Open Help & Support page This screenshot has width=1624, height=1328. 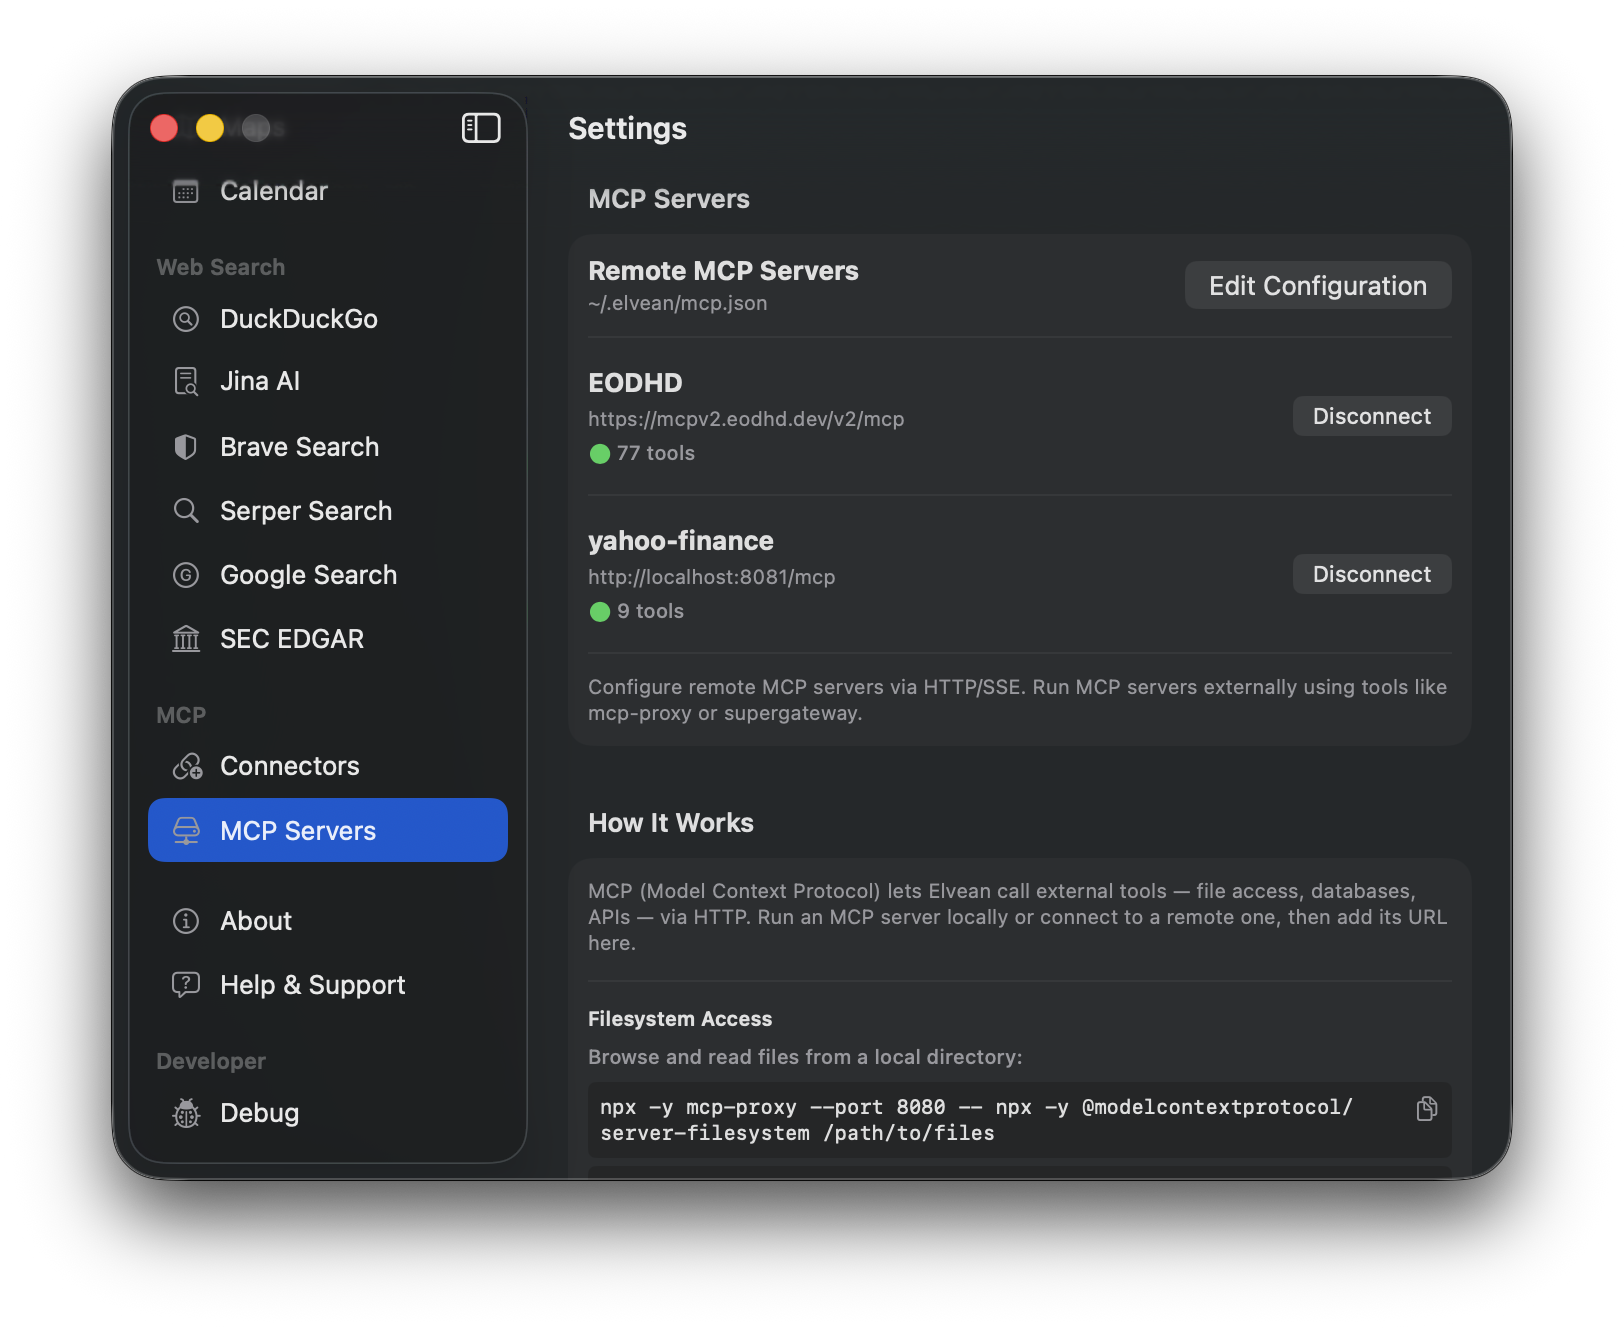point(327,985)
